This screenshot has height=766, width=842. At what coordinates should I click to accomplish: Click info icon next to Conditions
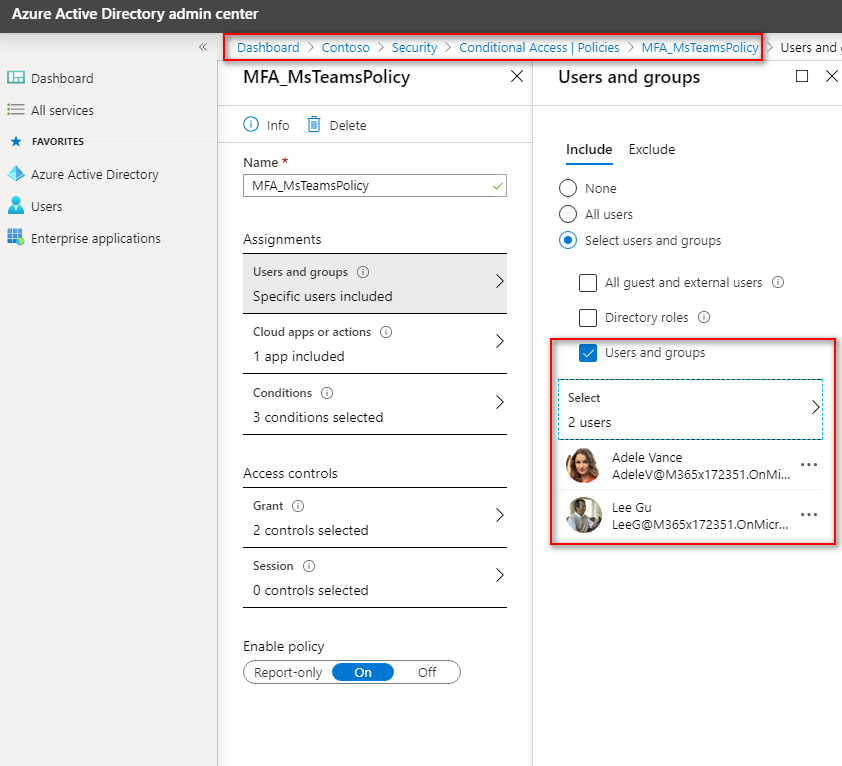[327, 393]
